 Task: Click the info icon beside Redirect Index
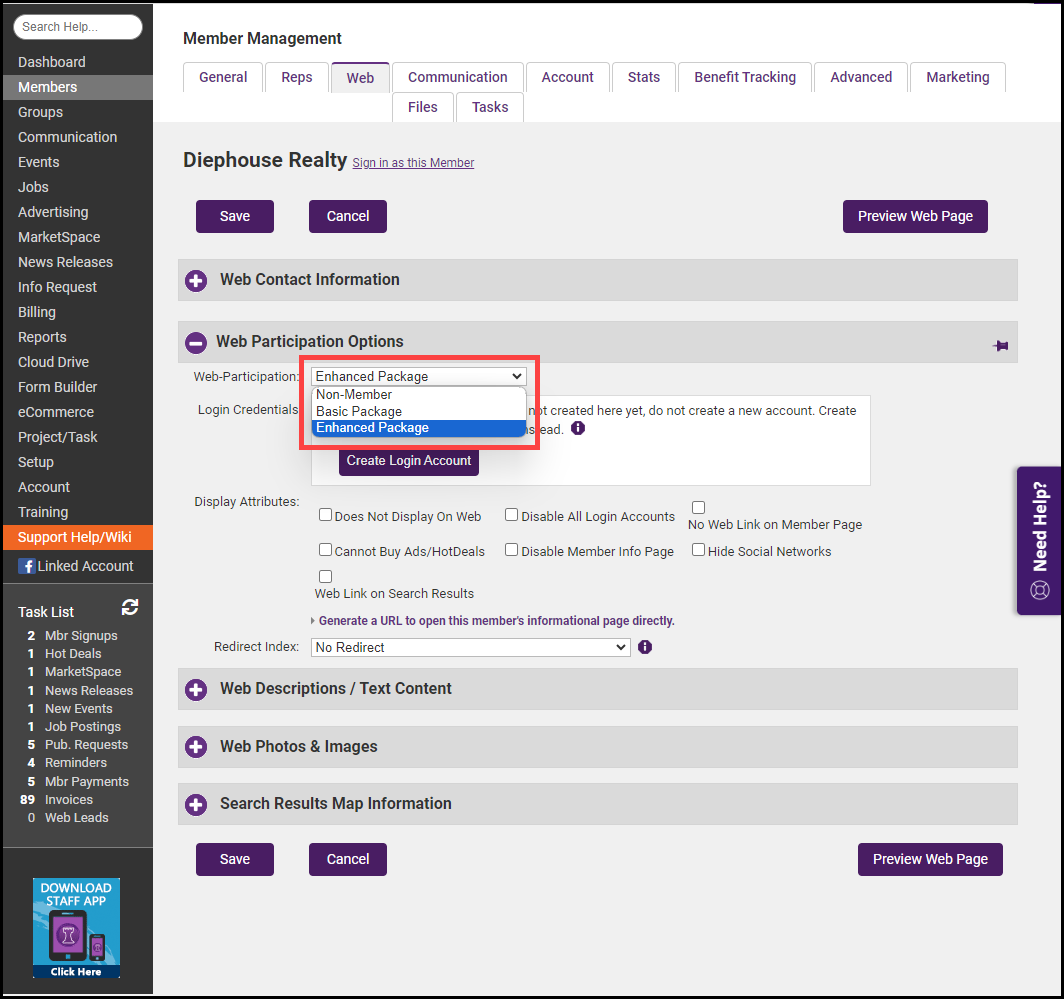point(645,647)
